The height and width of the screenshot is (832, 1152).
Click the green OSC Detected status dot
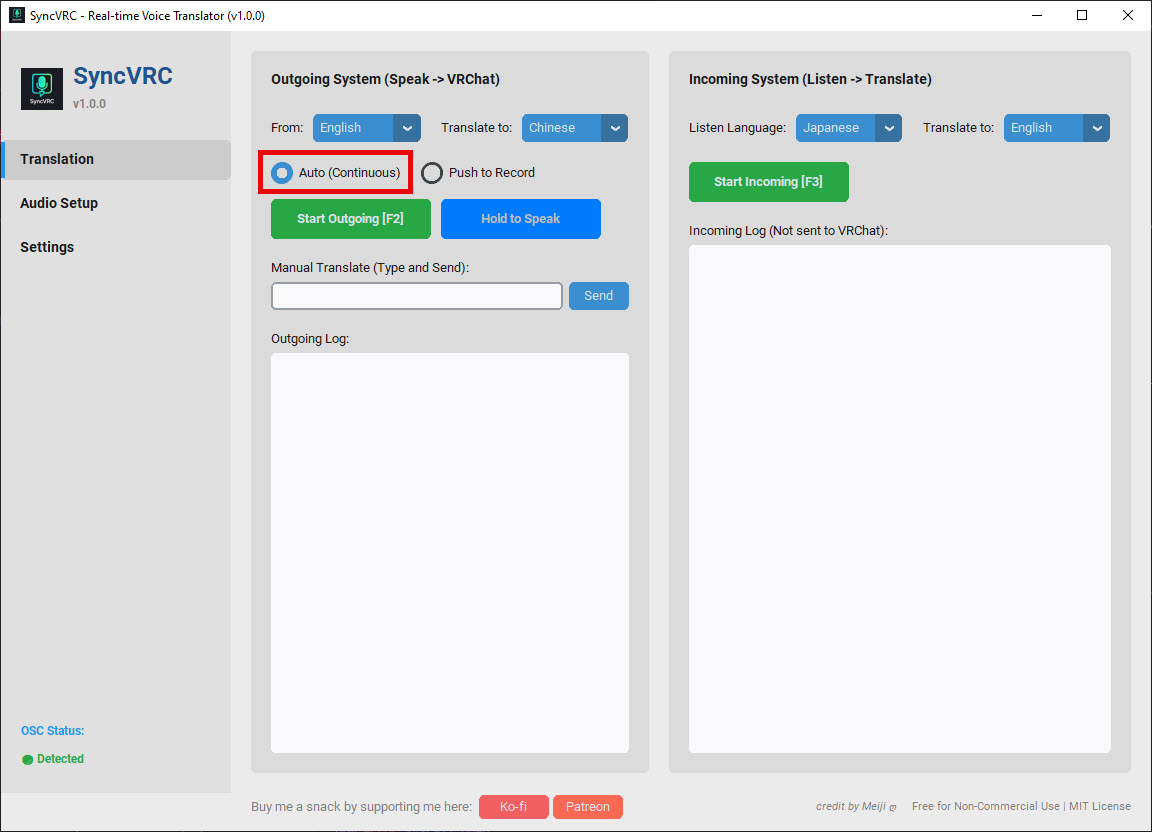point(28,759)
